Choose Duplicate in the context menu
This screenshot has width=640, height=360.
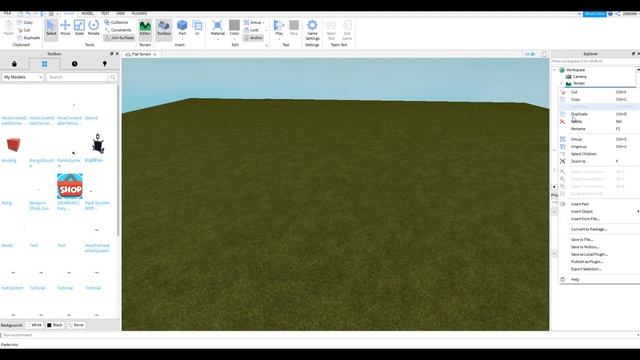coord(599,114)
